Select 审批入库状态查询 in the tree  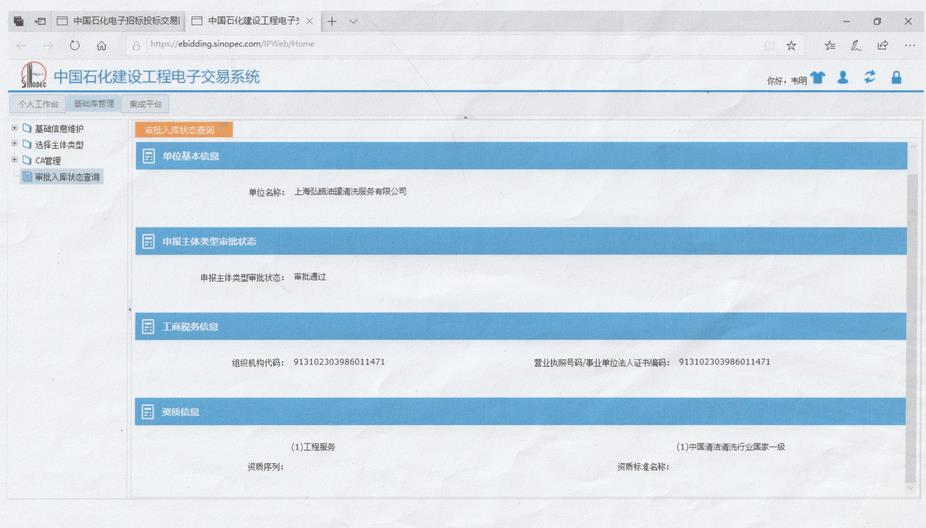(61, 177)
